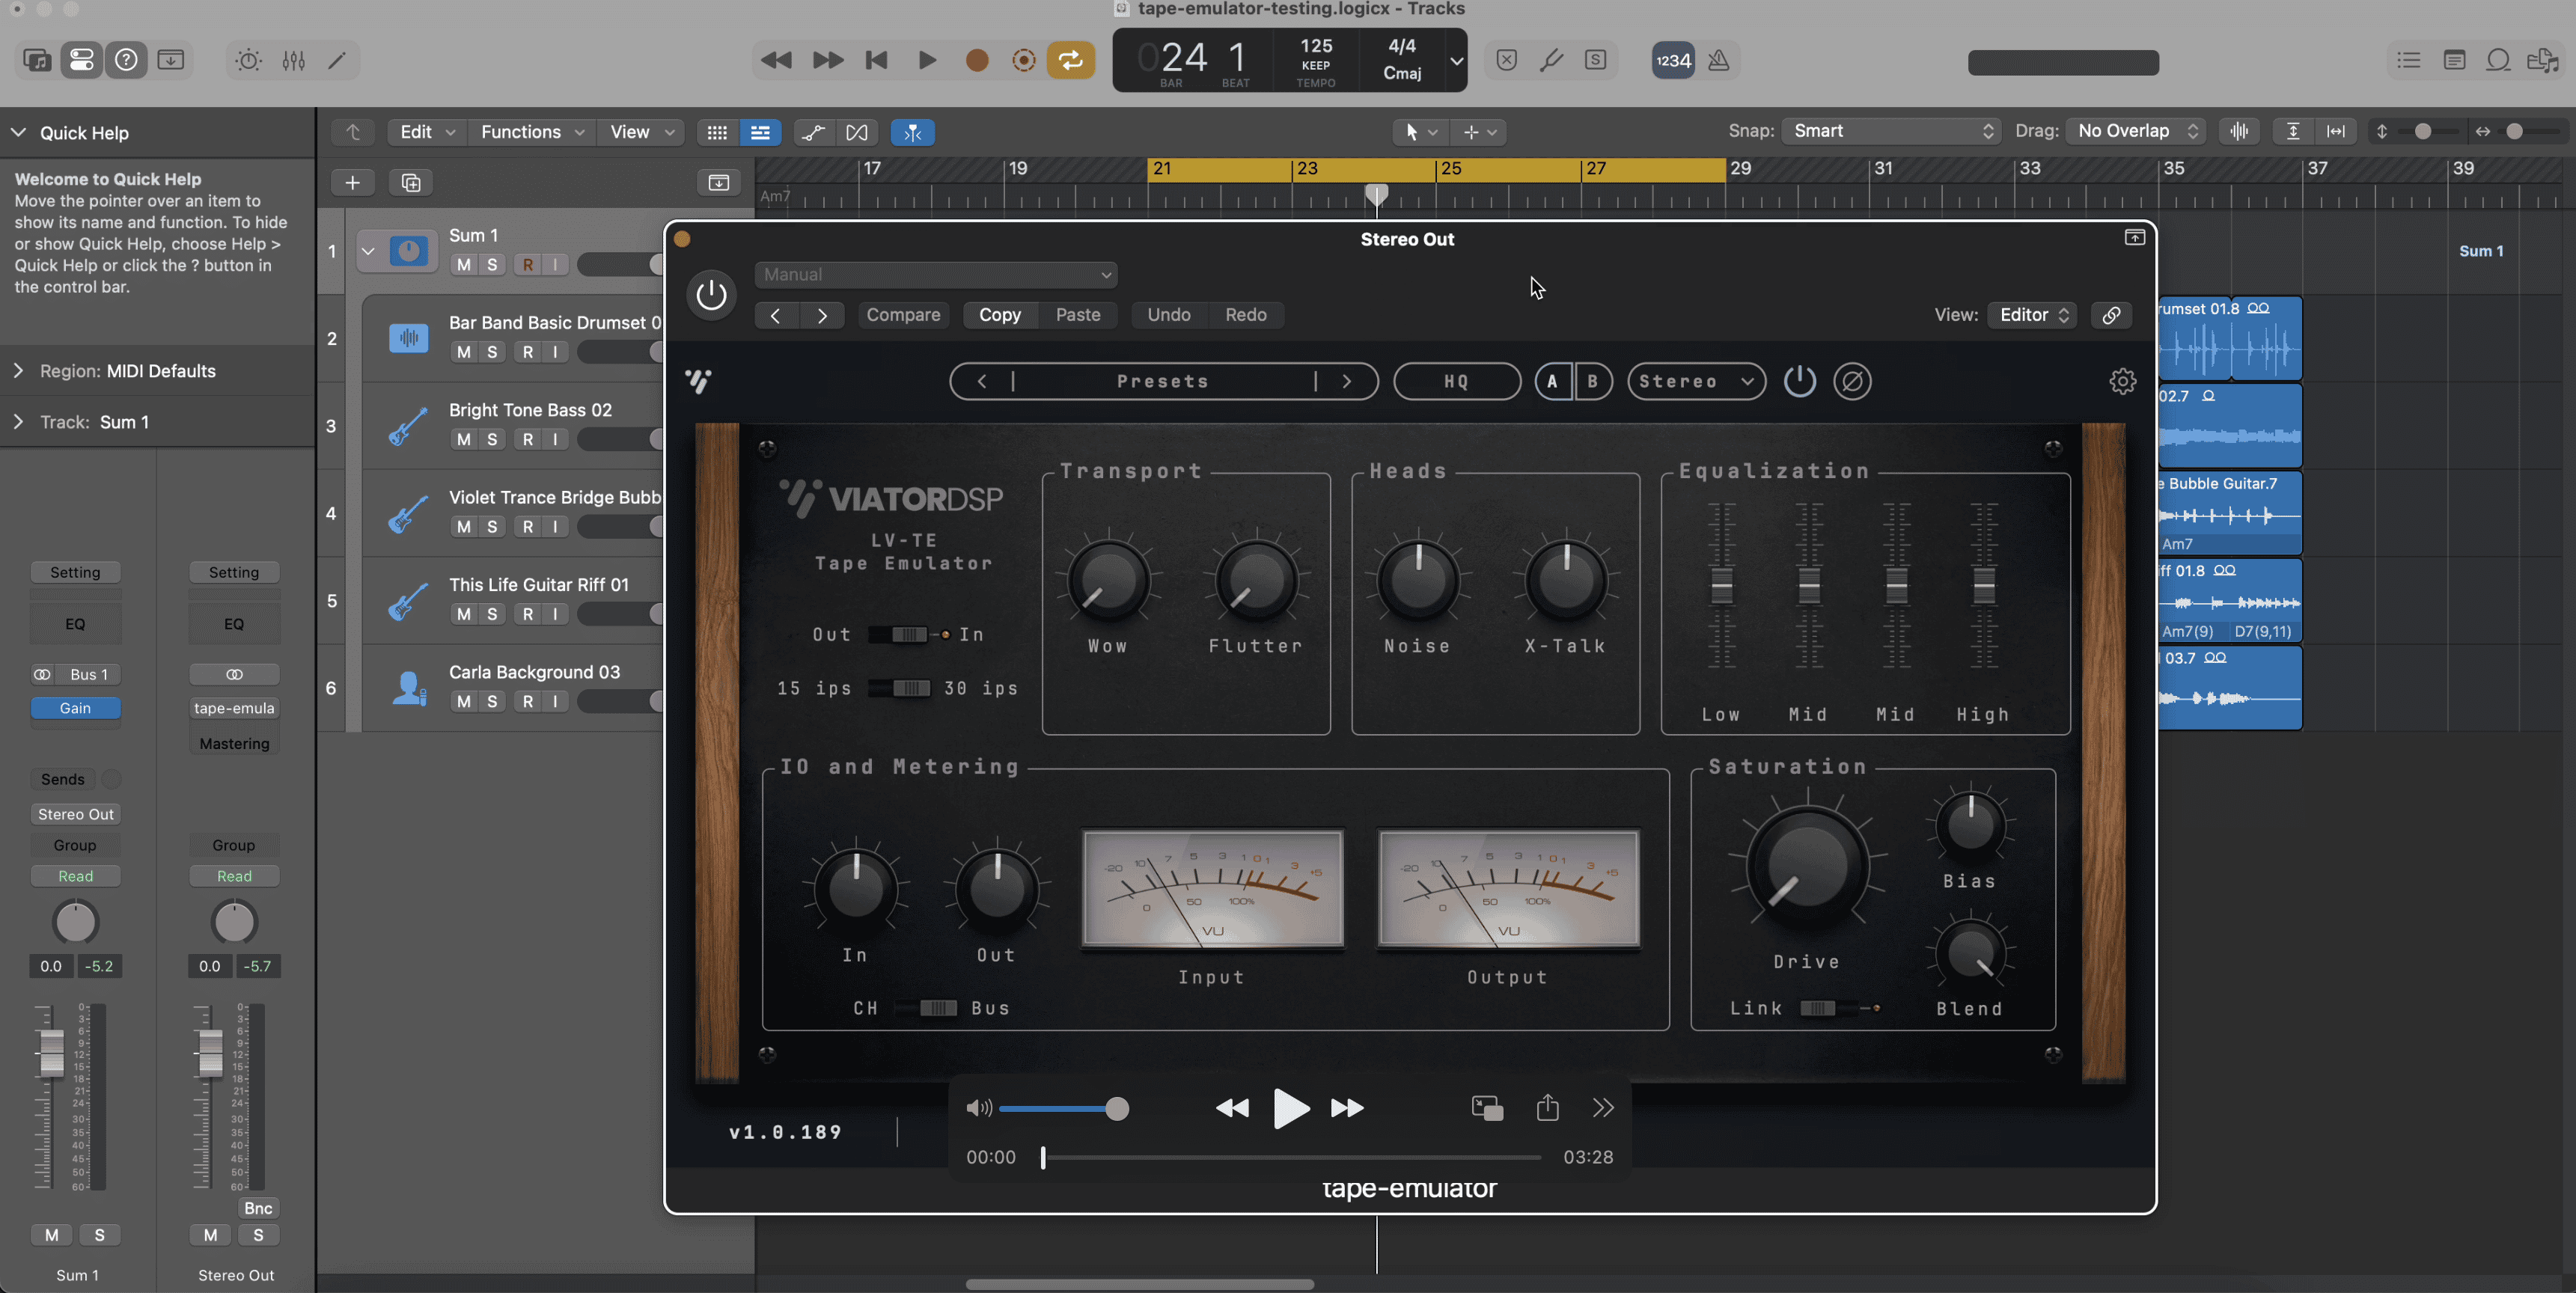
Task: Toggle the yellow Cycle button
Action: coord(1070,61)
